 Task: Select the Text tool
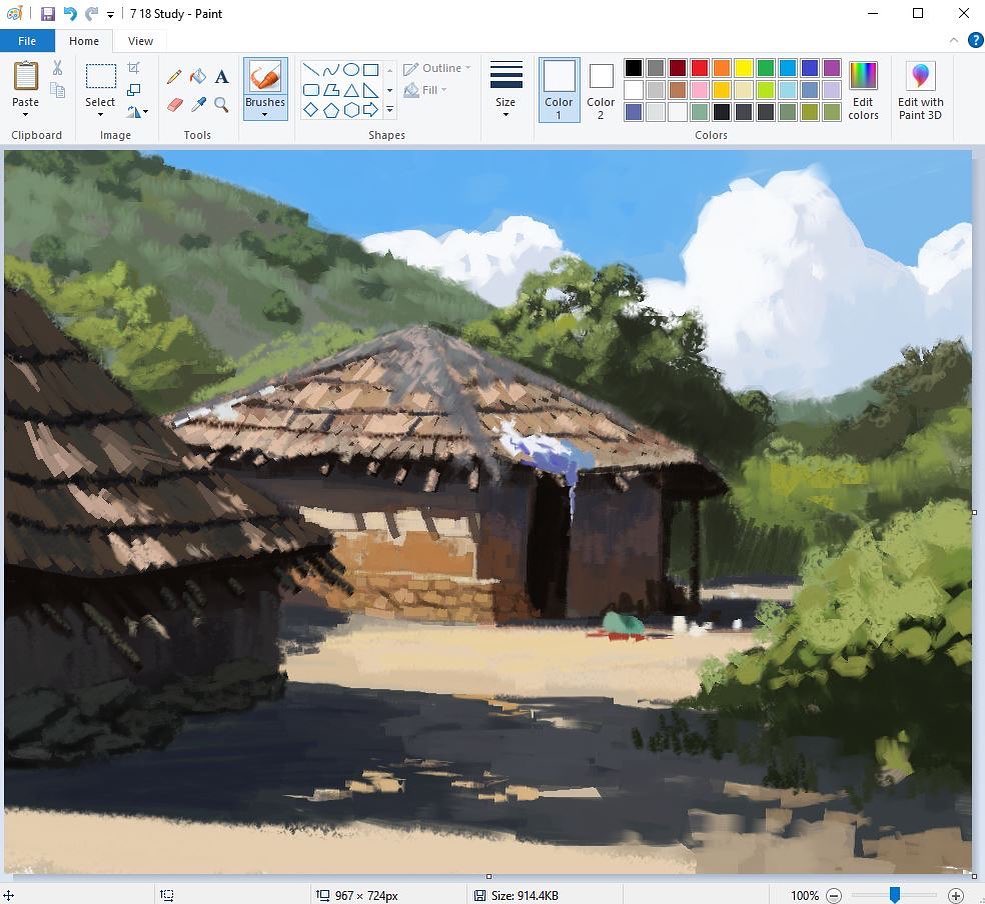221,77
